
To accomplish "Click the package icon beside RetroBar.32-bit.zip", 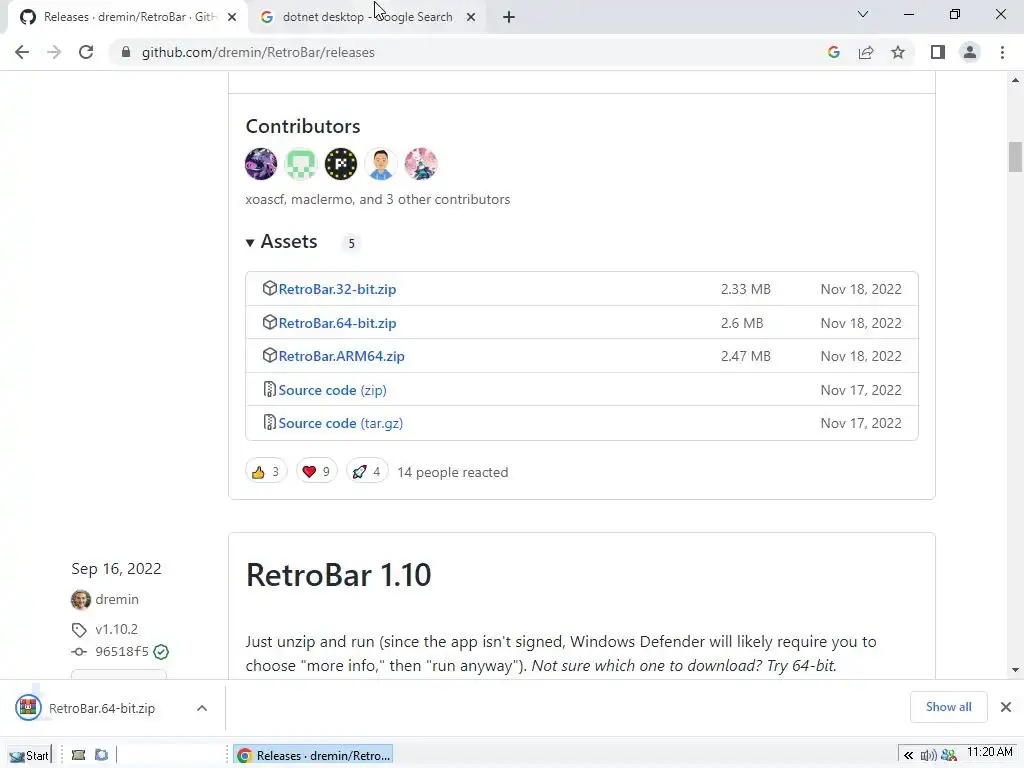I will pos(269,288).
